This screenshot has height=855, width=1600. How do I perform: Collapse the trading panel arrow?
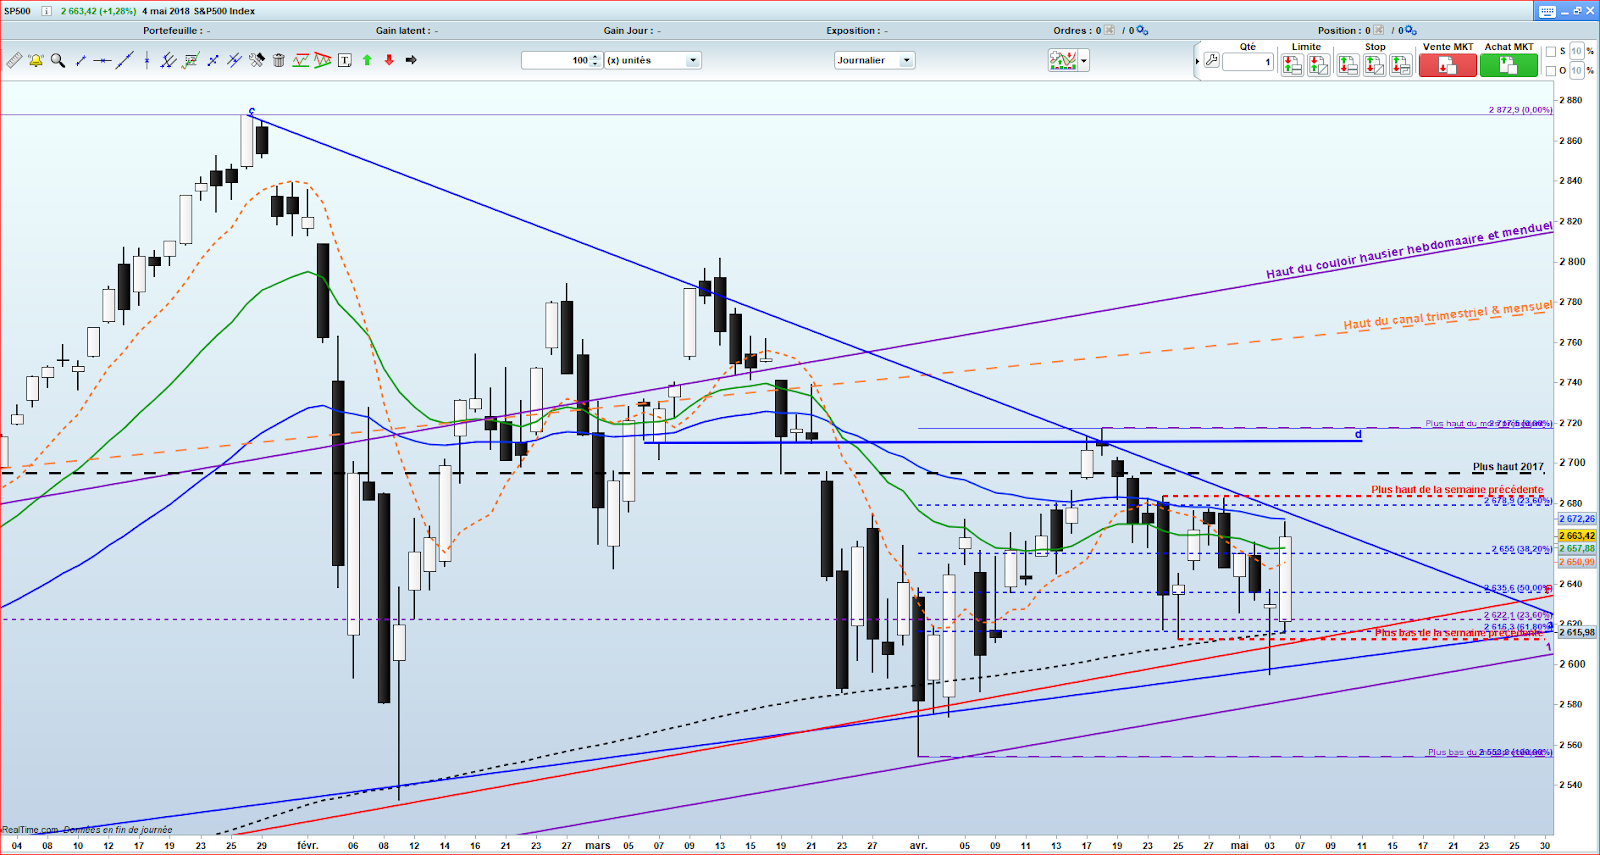[x=1197, y=62]
